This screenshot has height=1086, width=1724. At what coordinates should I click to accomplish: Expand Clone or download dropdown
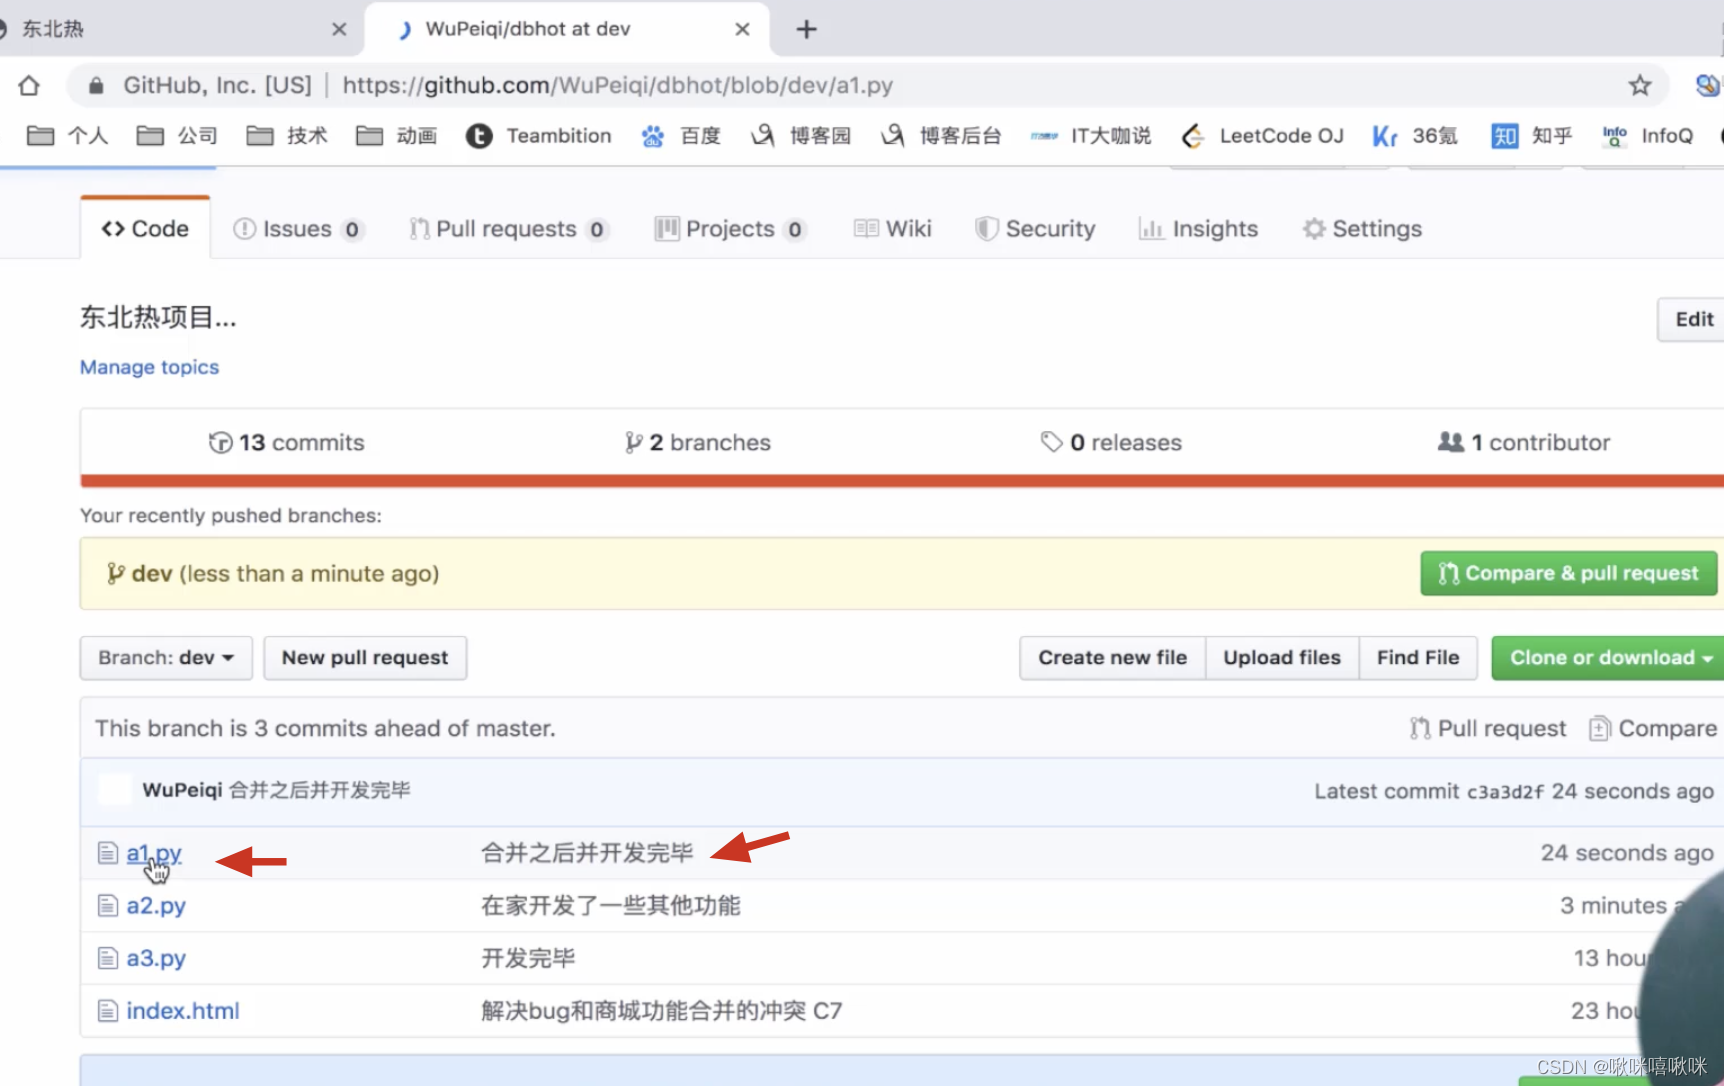[x=1609, y=658]
